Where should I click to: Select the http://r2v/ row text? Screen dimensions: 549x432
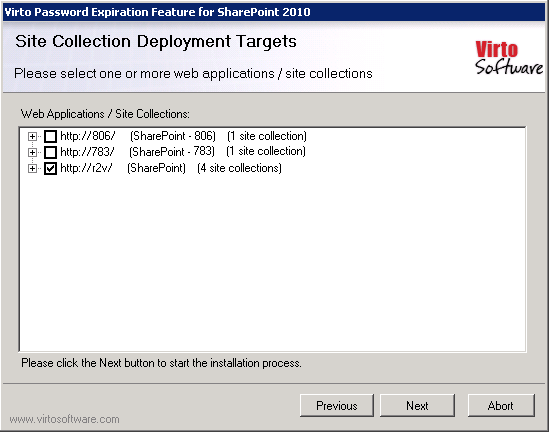[x=171, y=168]
